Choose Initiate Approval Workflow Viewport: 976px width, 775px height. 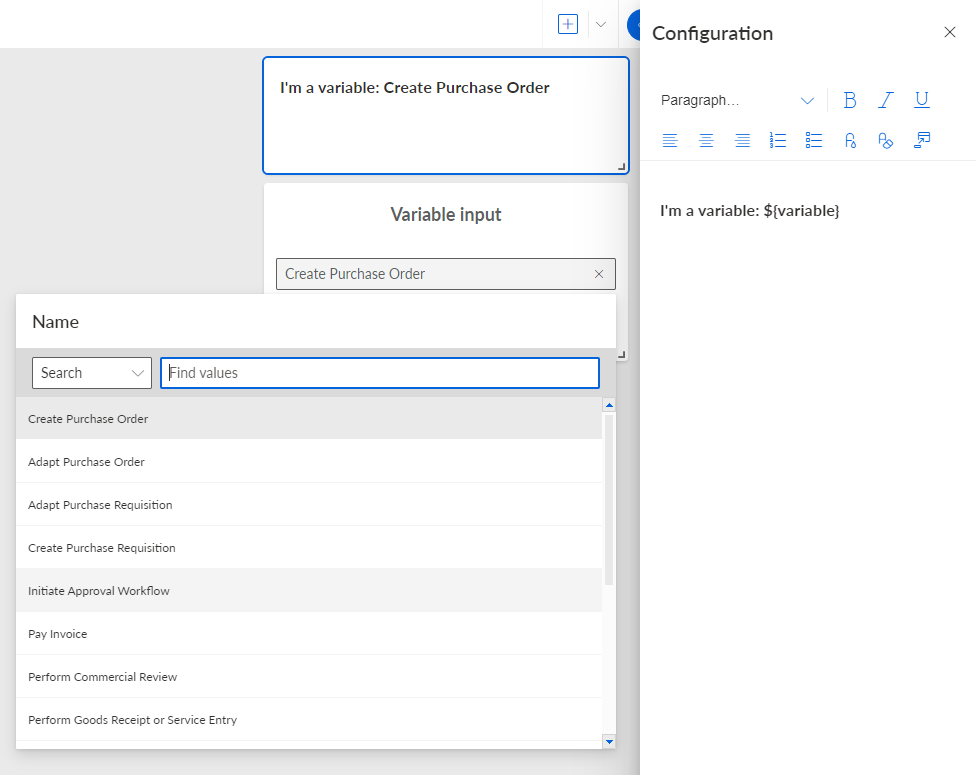click(x=309, y=591)
